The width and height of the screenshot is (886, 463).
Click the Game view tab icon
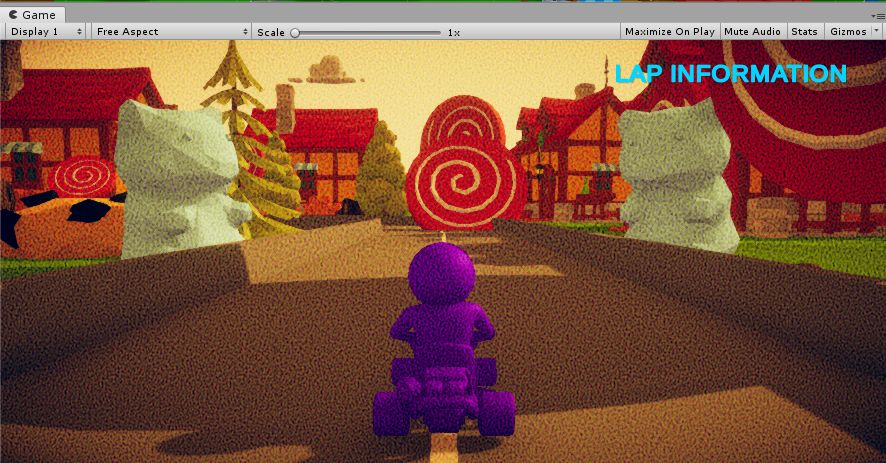coord(13,15)
